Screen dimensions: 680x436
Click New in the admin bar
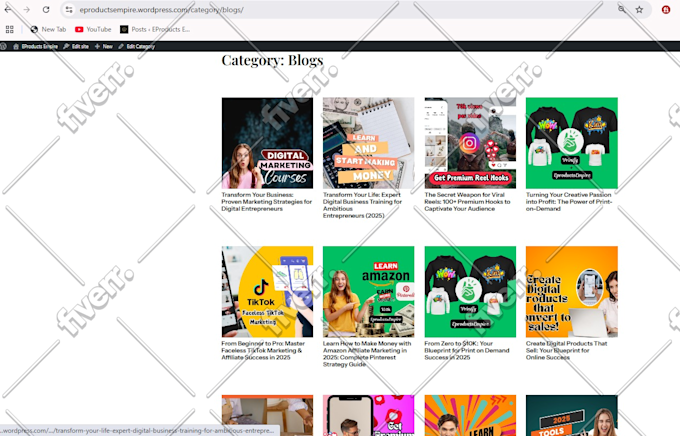point(104,46)
